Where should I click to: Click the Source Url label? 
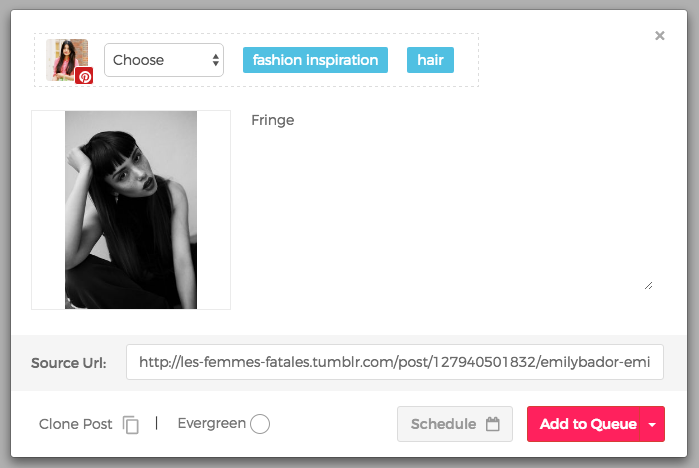click(69, 363)
